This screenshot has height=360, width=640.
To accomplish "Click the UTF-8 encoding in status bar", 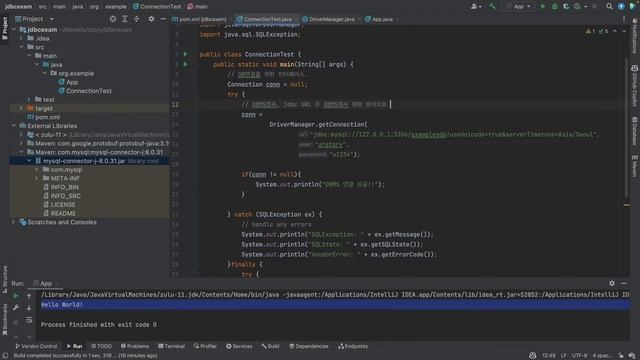I will 580,356.
